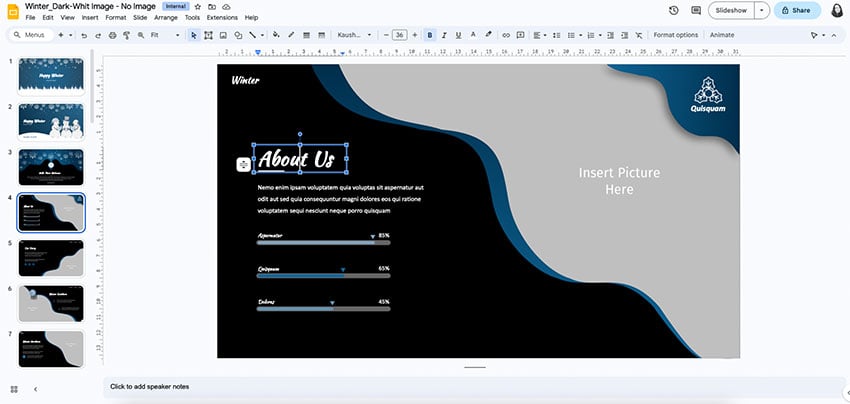Image resolution: width=850 pixels, height=404 pixels.
Task: Hide the menus with caret button
Action: tap(834, 35)
